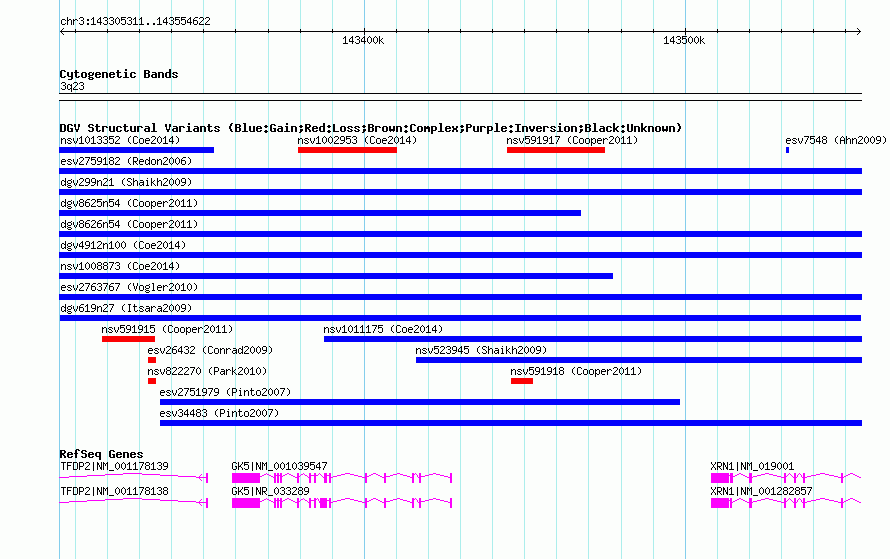The height and width of the screenshot is (559, 890).
Task: Click the blue gain bar under dgv299n21
Action: pyautogui.click(x=460, y=192)
